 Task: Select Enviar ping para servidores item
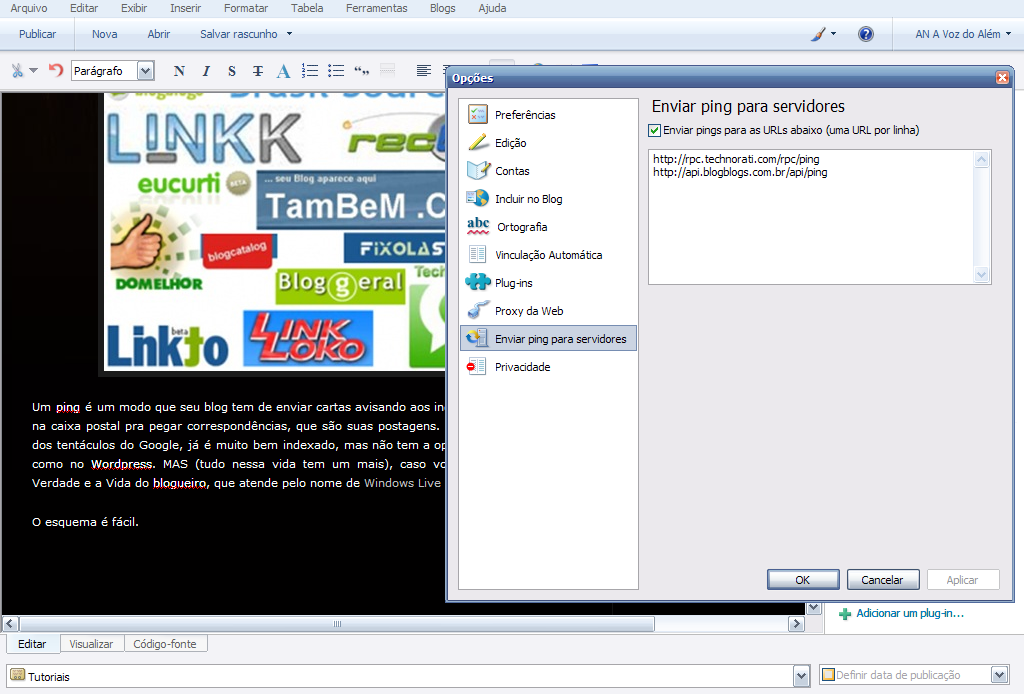[548, 338]
